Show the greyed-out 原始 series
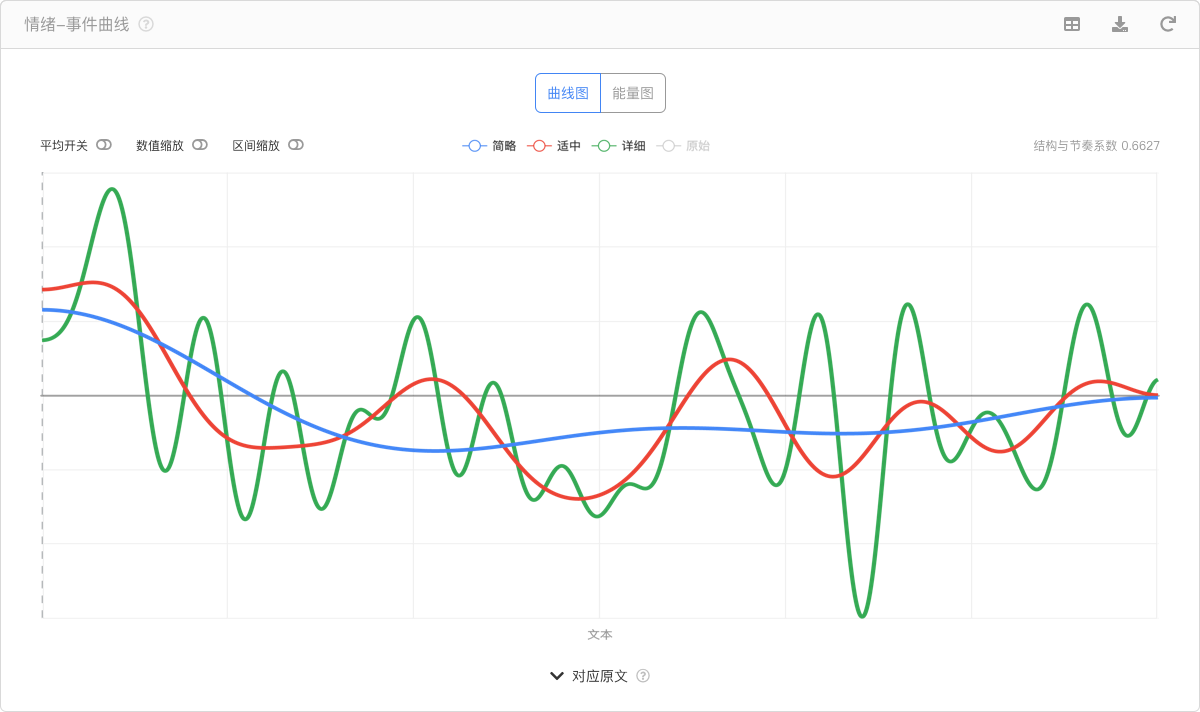This screenshot has width=1200, height=712. pyautogui.click(x=696, y=146)
